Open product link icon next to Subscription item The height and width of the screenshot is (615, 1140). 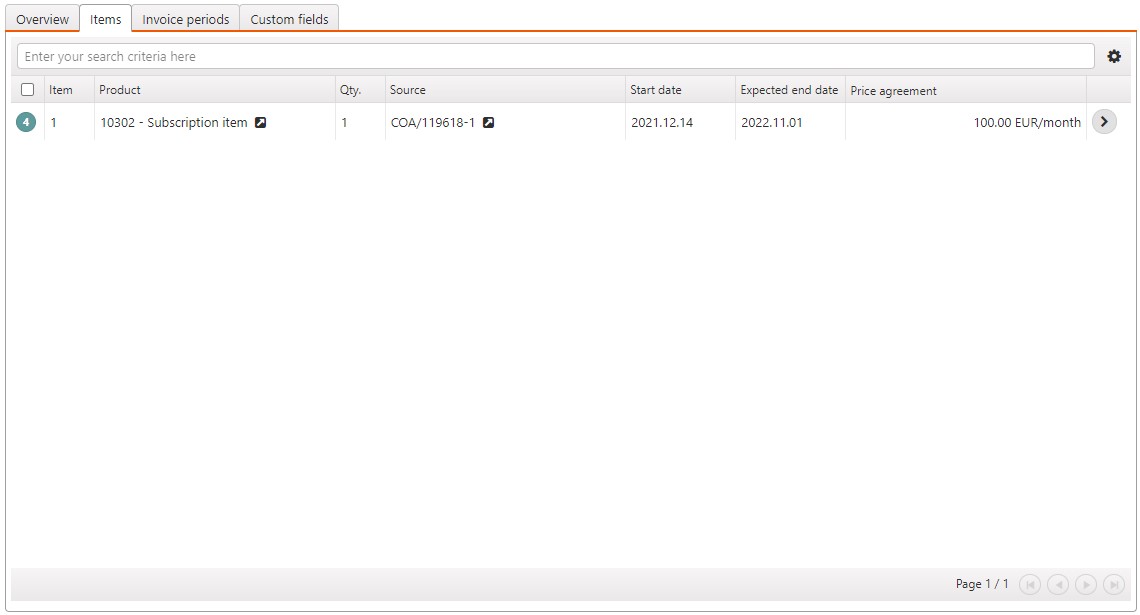pyautogui.click(x=261, y=123)
